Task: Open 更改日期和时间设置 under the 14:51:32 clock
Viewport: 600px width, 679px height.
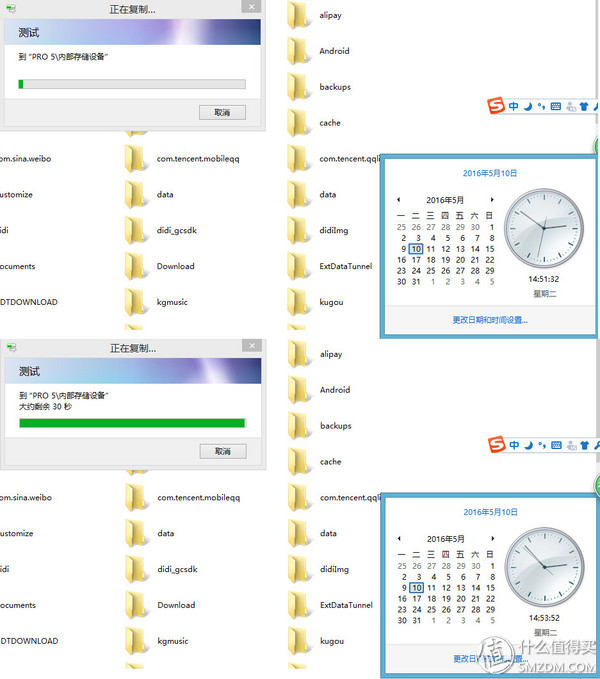Action: coord(490,320)
